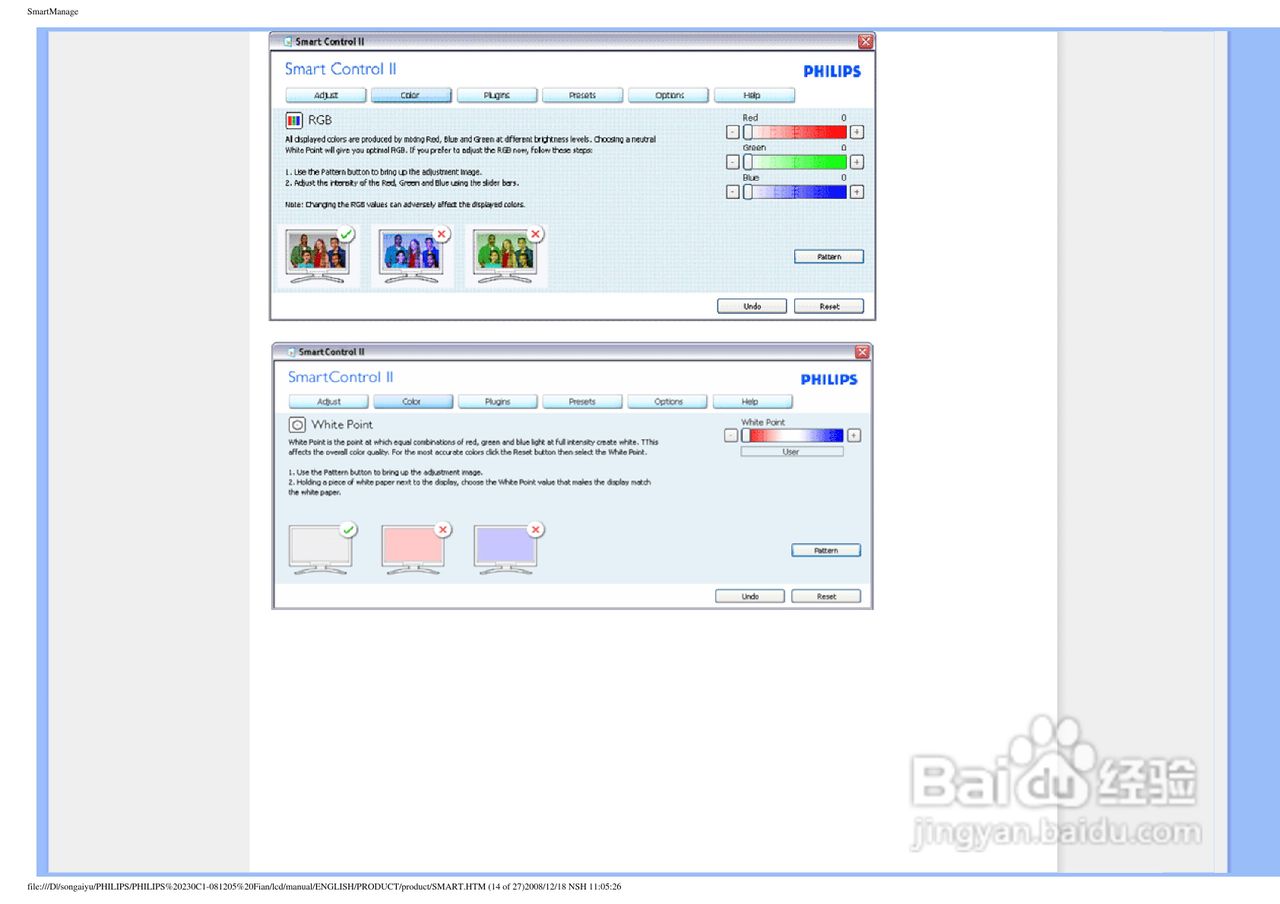The height and width of the screenshot is (904, 1280).
Task: Switch to Presets tab in the RGB window
Action: [582, 95]
